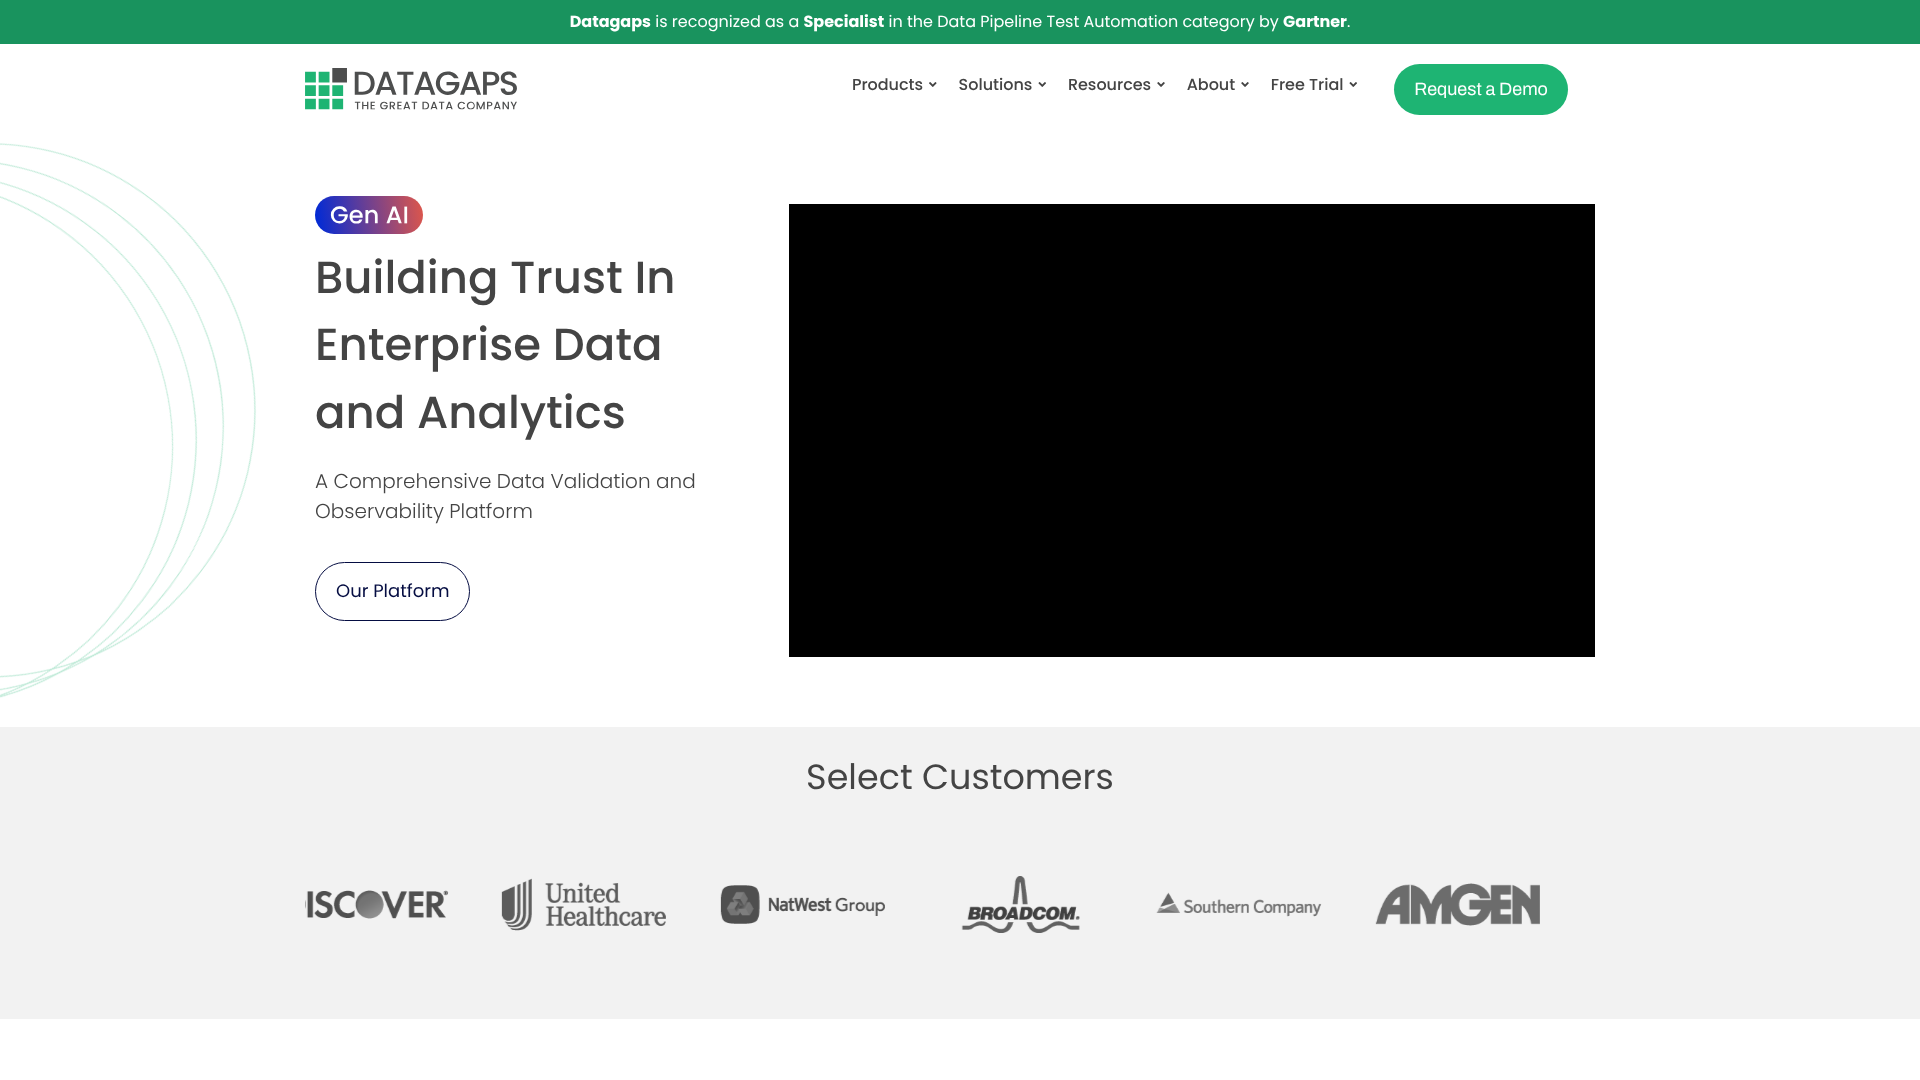The image size is (1920, 1080).
Task: Click the NatWest Group logo
Action: 802,904
